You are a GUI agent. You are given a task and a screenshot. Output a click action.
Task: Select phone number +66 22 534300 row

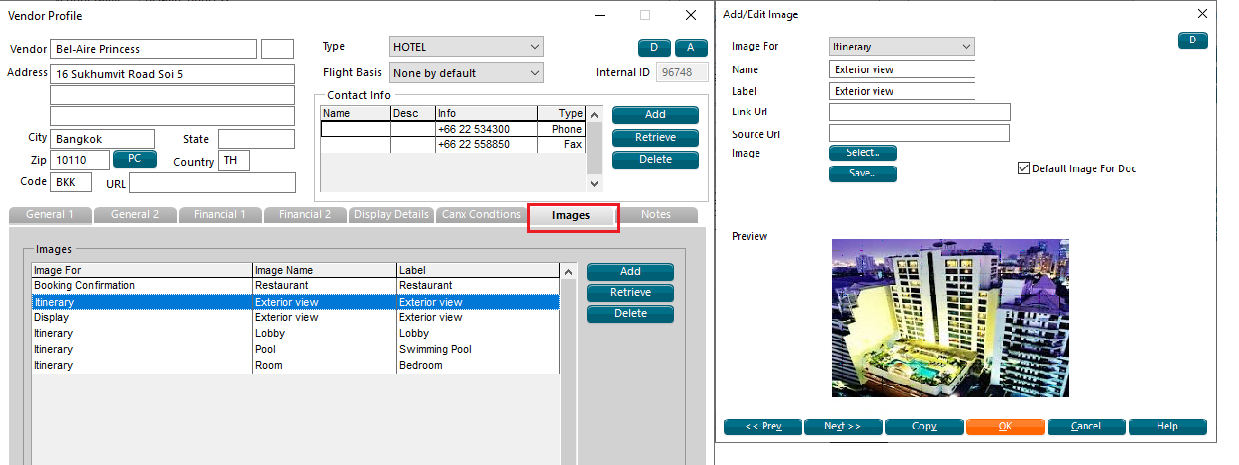tap(453, 130)
